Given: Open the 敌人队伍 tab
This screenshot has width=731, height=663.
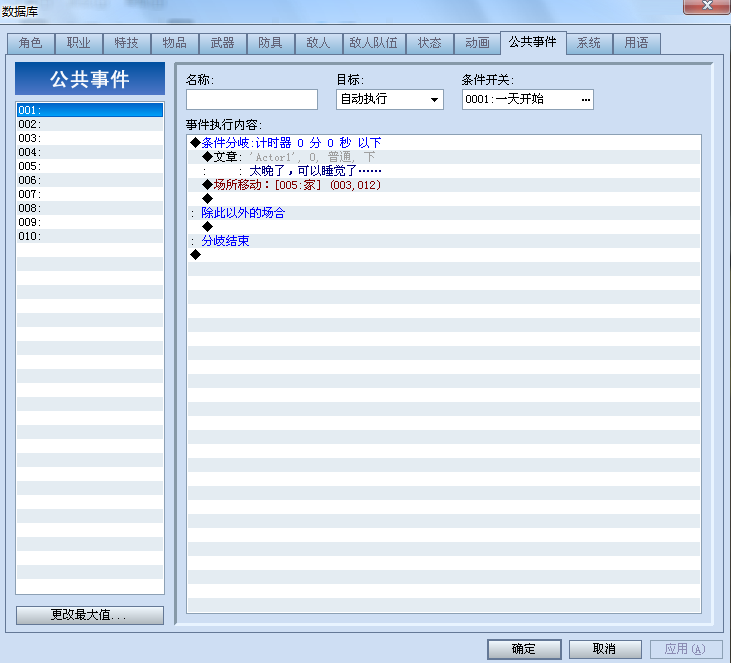Looking at the screenshot, I should tap(374, 43).
